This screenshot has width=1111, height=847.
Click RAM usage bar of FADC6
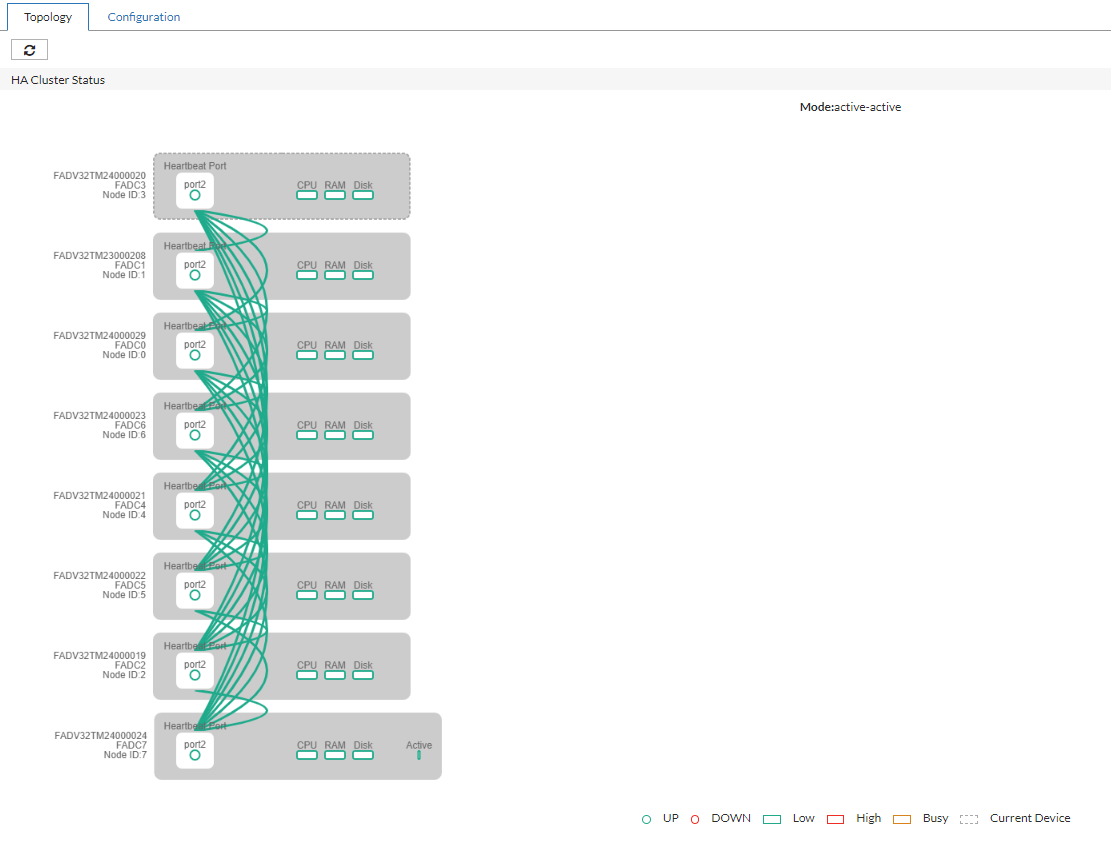pyautogui.click(x=335, y=436)
